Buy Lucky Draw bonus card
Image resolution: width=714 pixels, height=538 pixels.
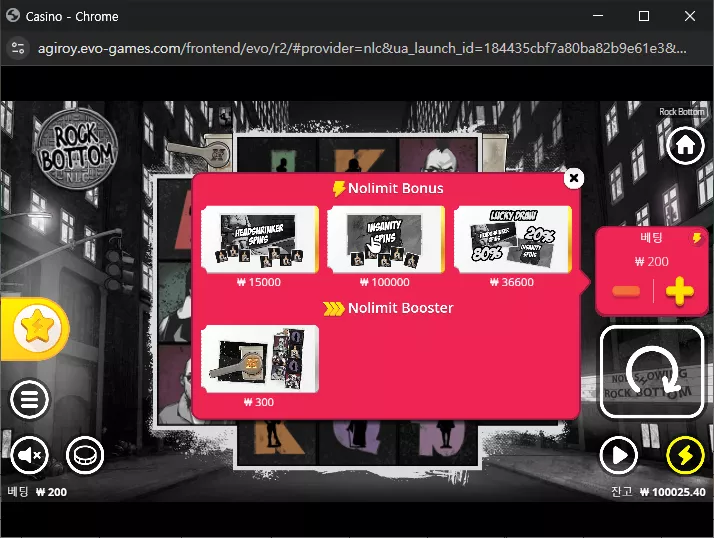tap(512, 239)
